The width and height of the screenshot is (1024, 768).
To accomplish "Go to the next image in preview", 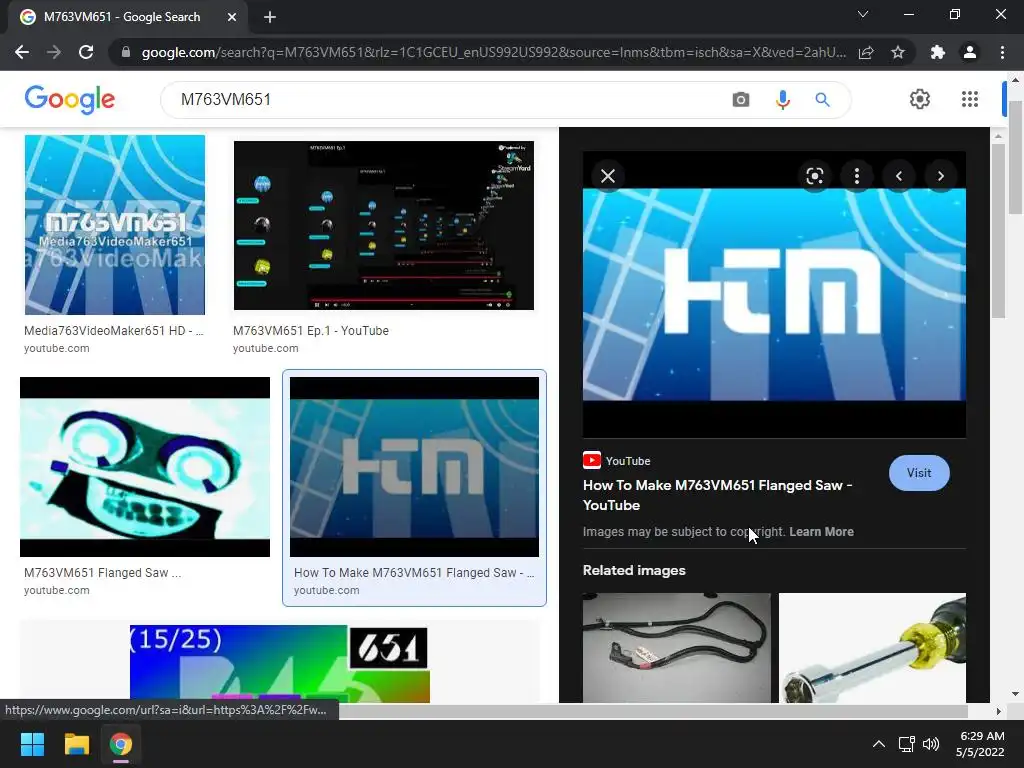I will [940, 176].
